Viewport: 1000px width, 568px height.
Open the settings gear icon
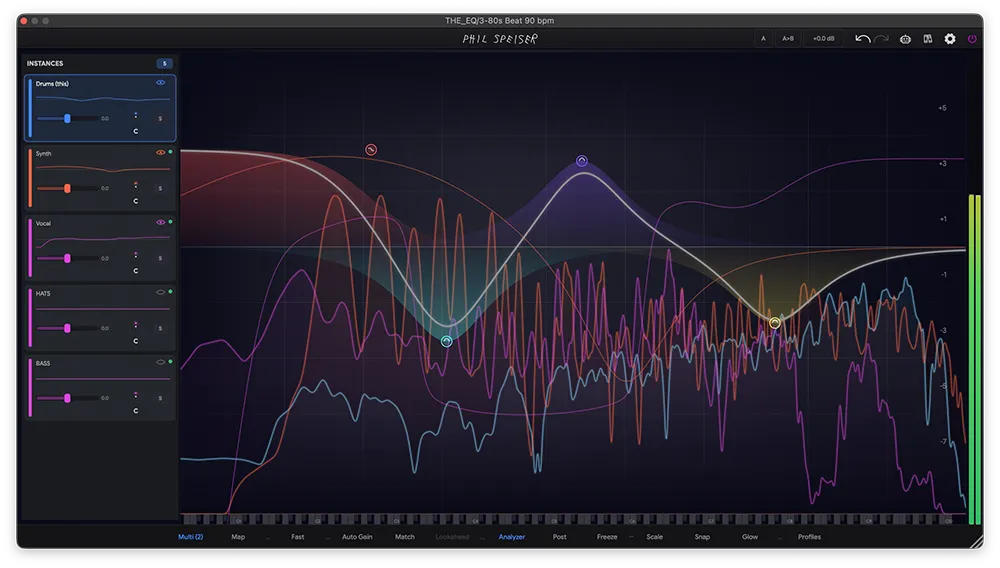click(950, 39)
